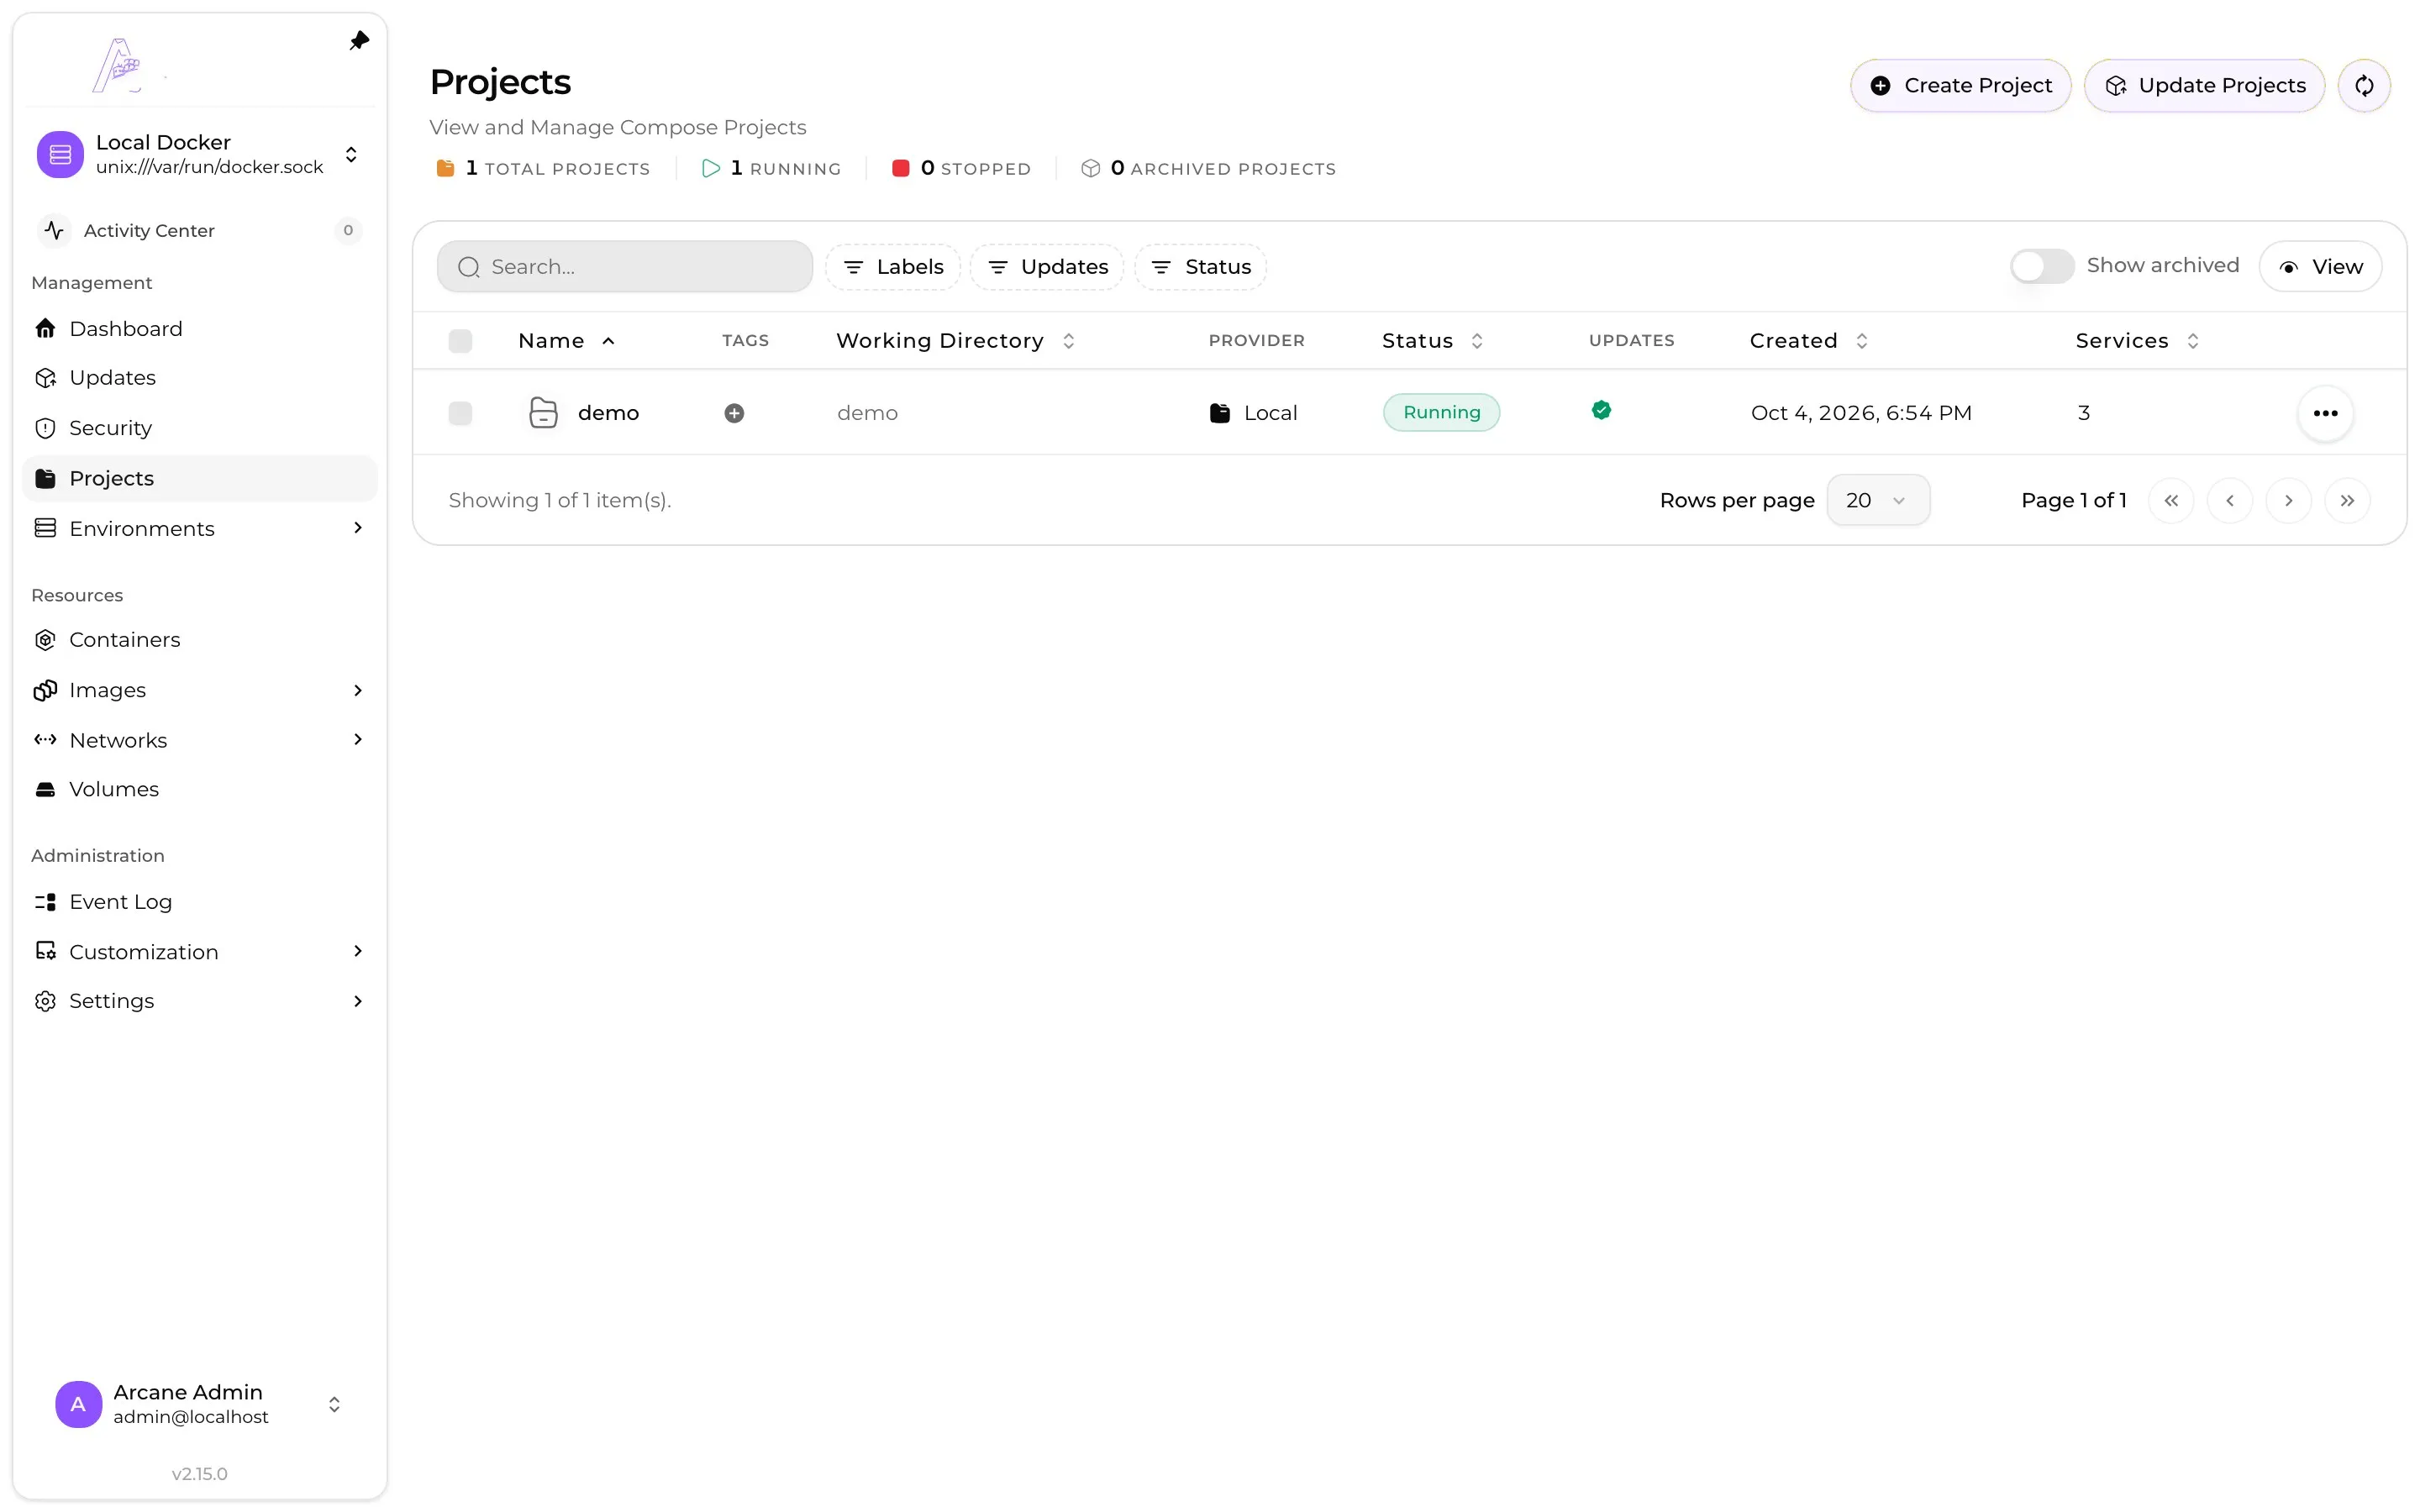
Task: Click the add tag plus icon for demo
Action: pos(734,413)
